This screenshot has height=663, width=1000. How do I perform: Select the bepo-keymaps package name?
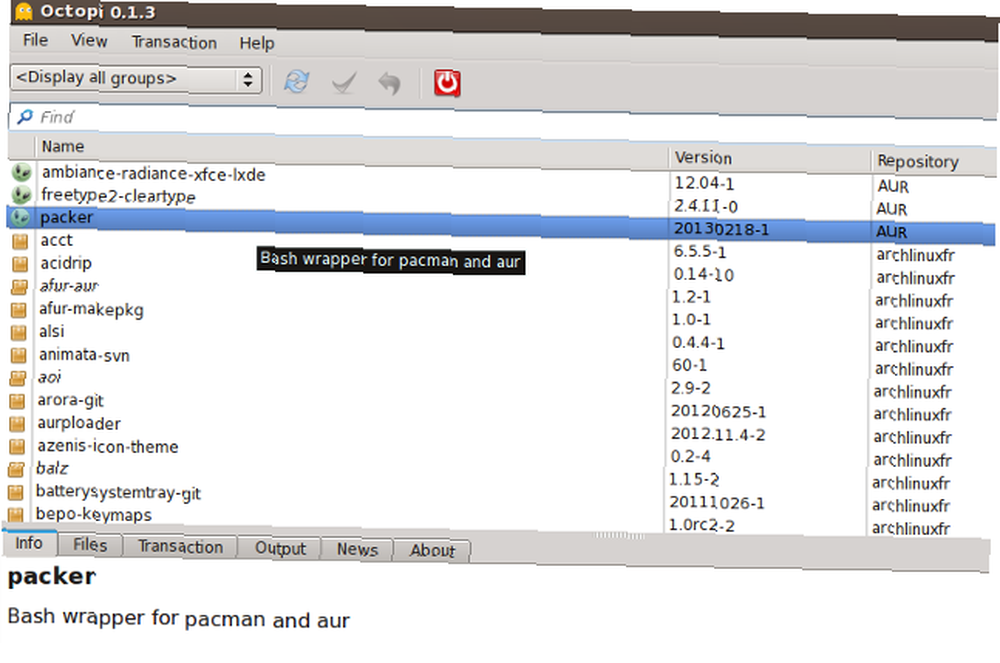(x=94, y=514)
